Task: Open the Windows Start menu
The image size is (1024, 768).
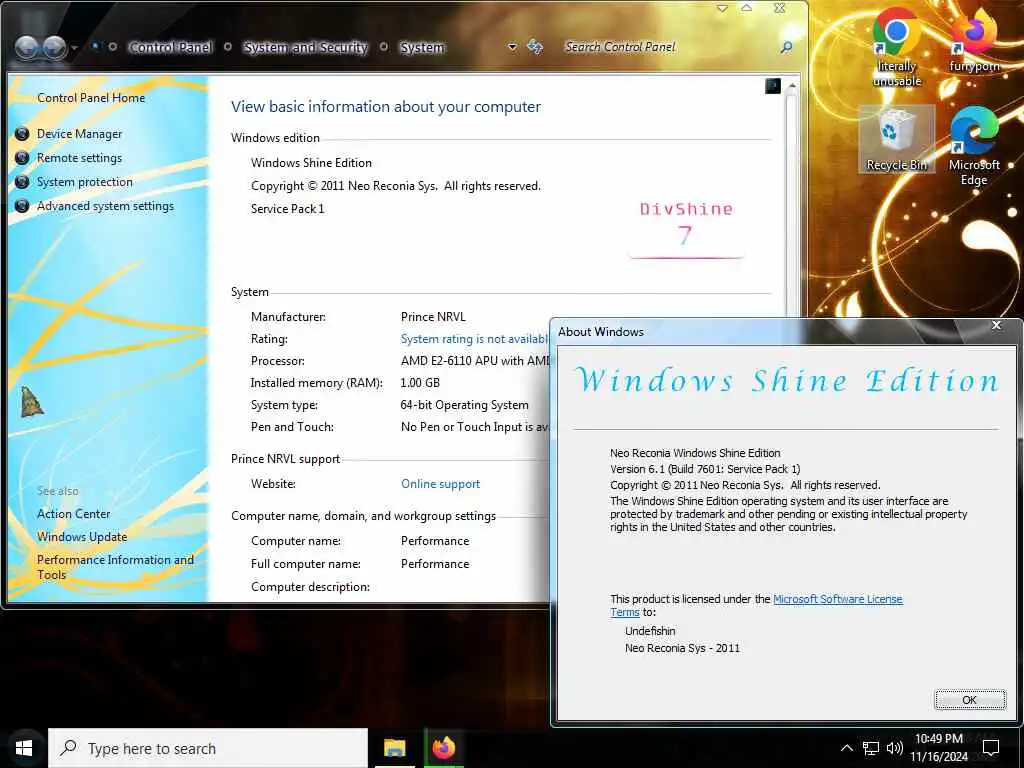Action: pos(24,748)
